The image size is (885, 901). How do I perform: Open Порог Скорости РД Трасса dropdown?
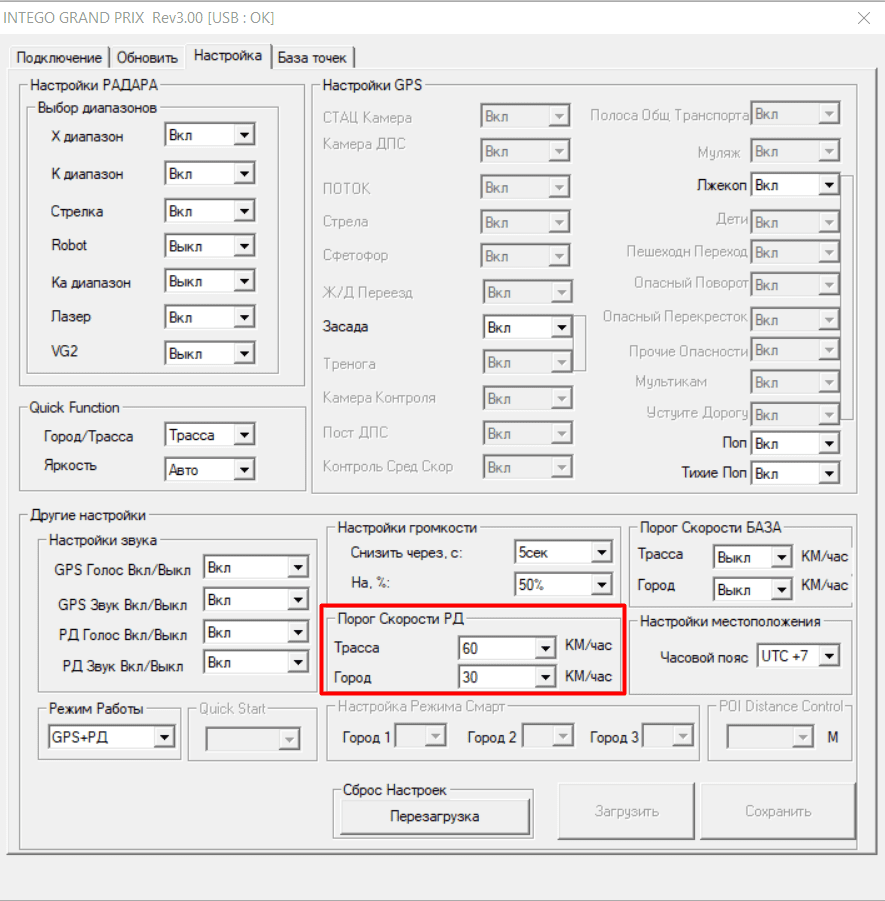click(x=544, y=648)
